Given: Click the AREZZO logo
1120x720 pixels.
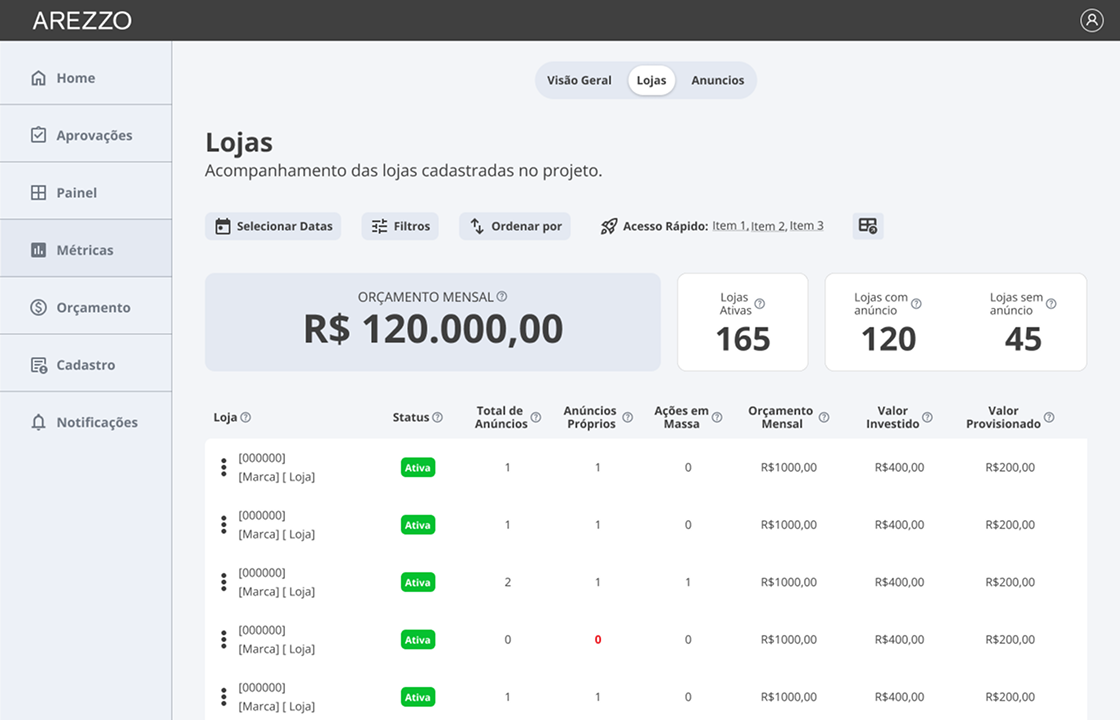Looking at the screenshot, I should tap(82, 21).
